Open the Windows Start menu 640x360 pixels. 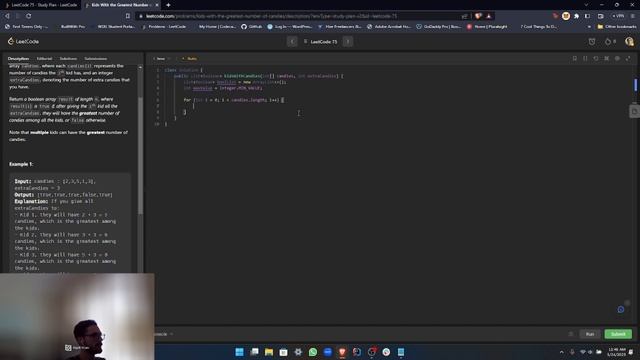[240, 352]
